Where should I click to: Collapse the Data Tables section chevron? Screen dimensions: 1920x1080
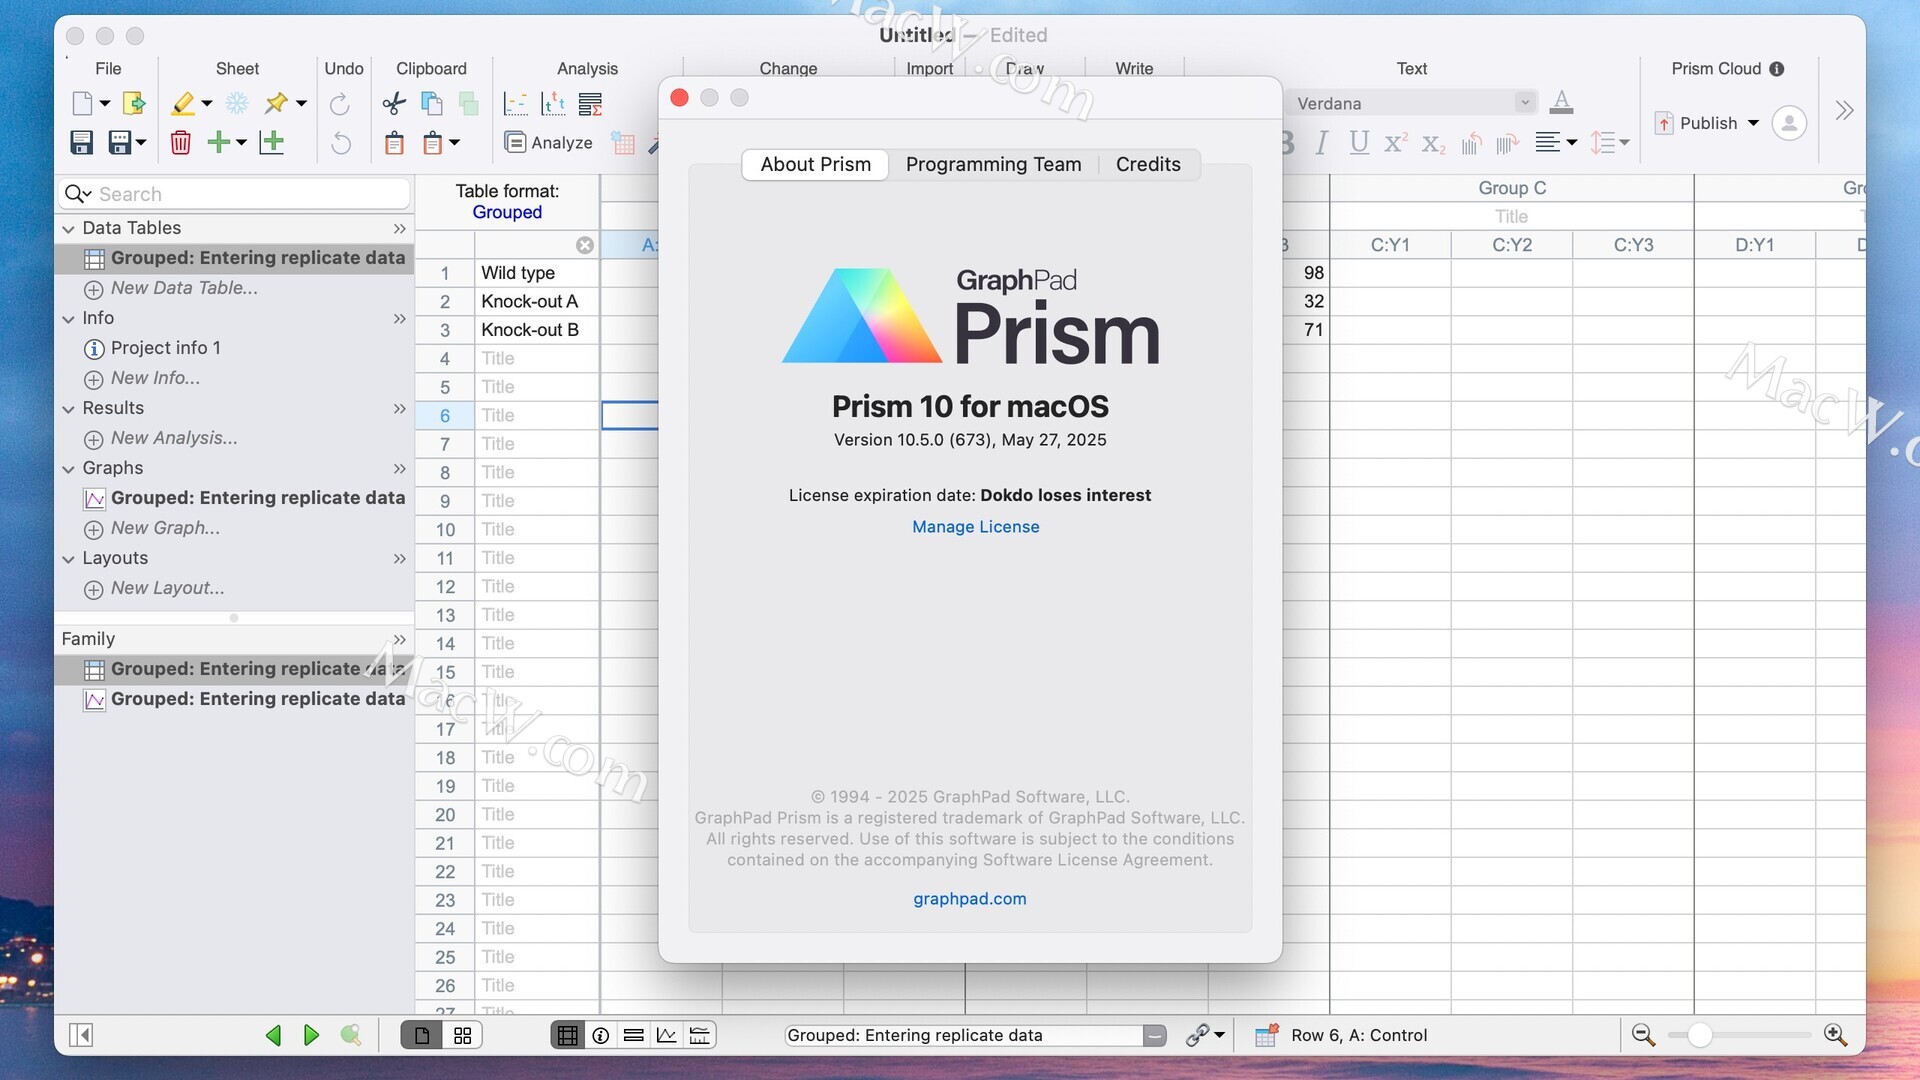coord(68,229)
